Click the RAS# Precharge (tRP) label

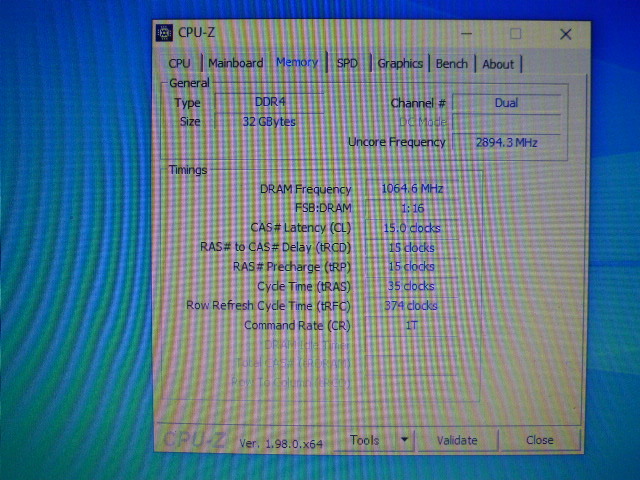pyautogui.click(x=291, y=267)
